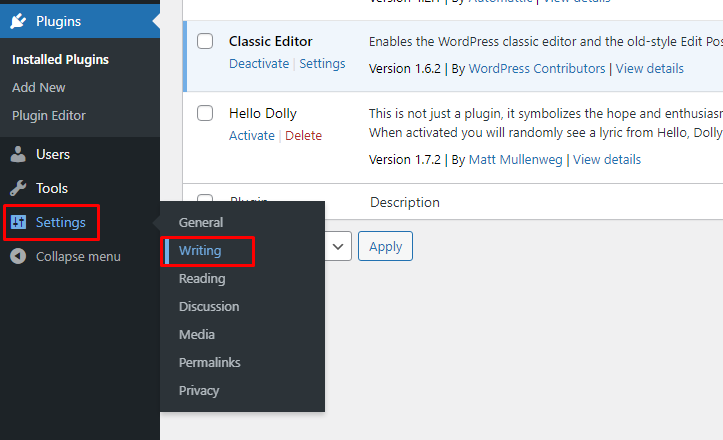723x440 pixels.
Task: Select Privacy in Settings flyout
Action: pyautogui.click(x=199, y=391)
